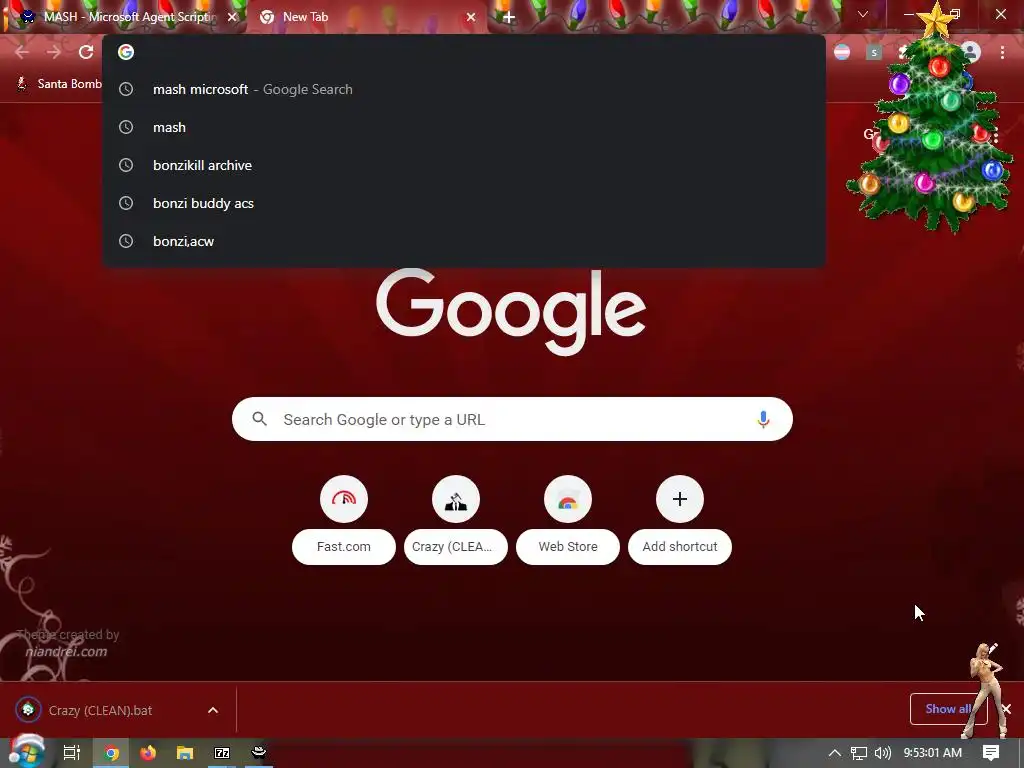The image size is (1024, 768).
Task: Close the downloads bar
Action: (1006, 709)
